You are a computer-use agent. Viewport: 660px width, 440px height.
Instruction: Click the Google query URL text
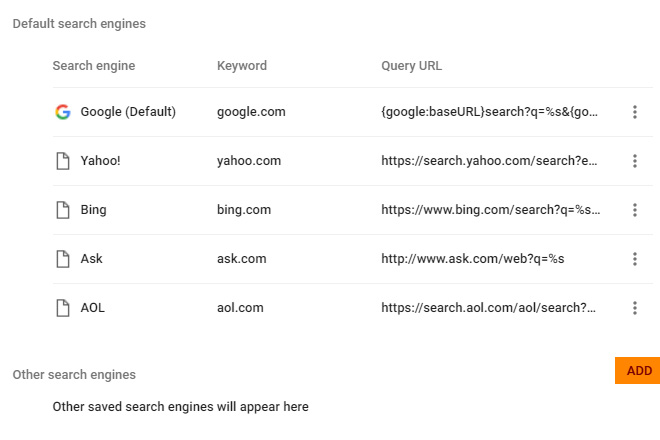point(489,112)
